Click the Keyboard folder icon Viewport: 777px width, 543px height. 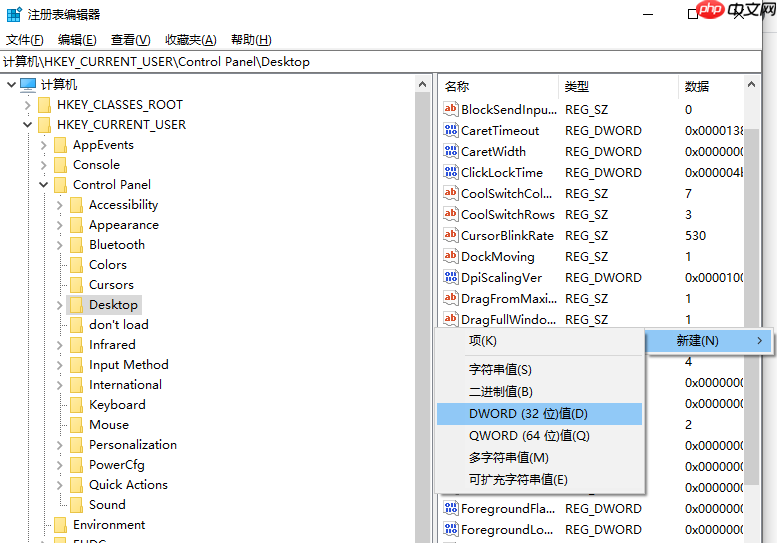click(x=76, y=405)
